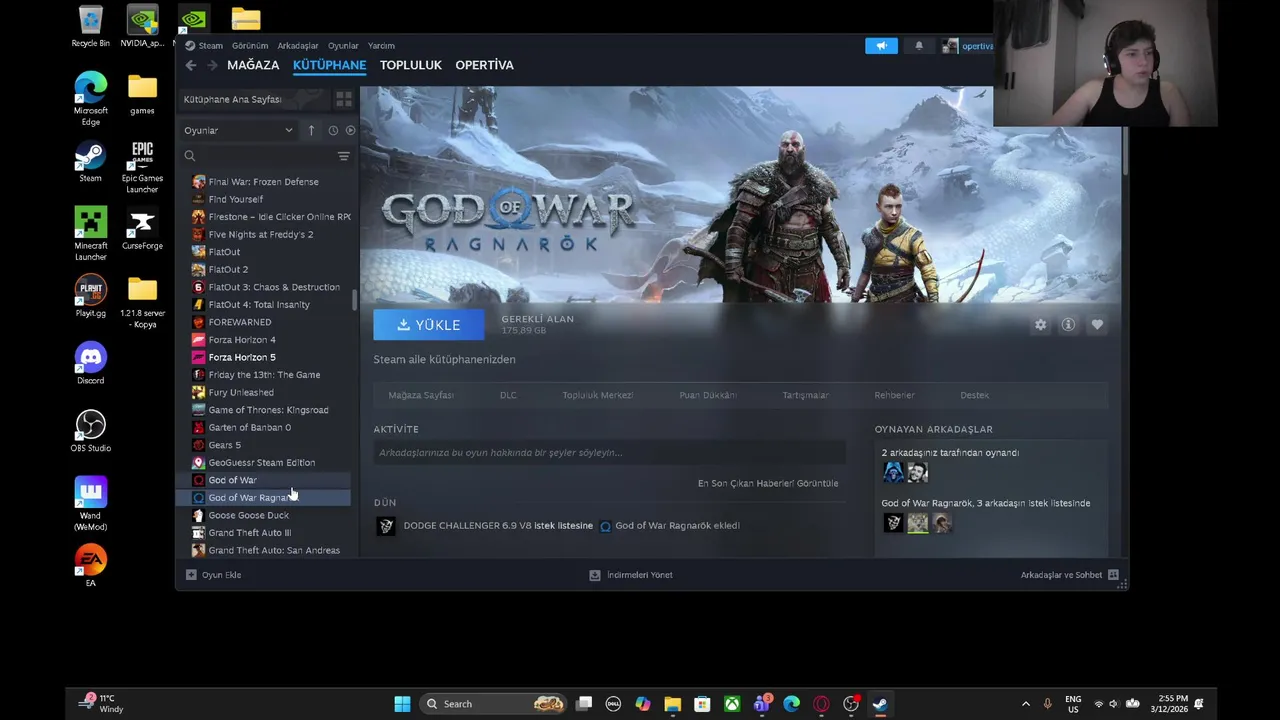
Task: Open the Oyunlar menu in the menu bar
Action: click(343, 46)
